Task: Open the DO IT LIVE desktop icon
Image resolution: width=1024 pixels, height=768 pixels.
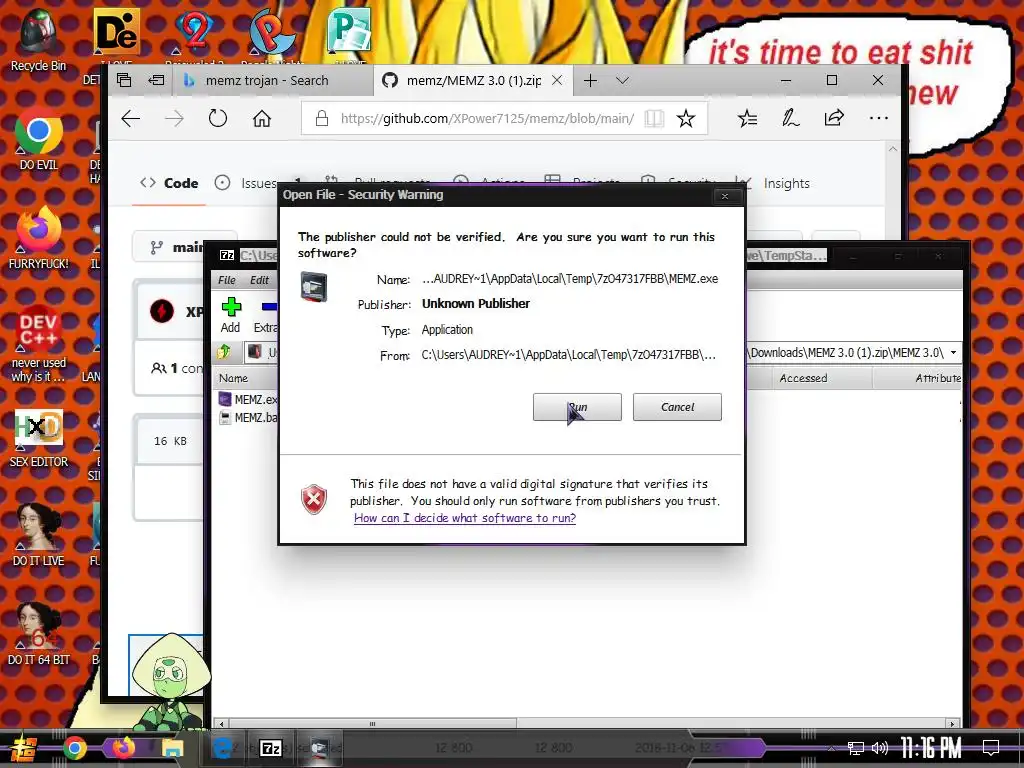Action: (39, 536)
